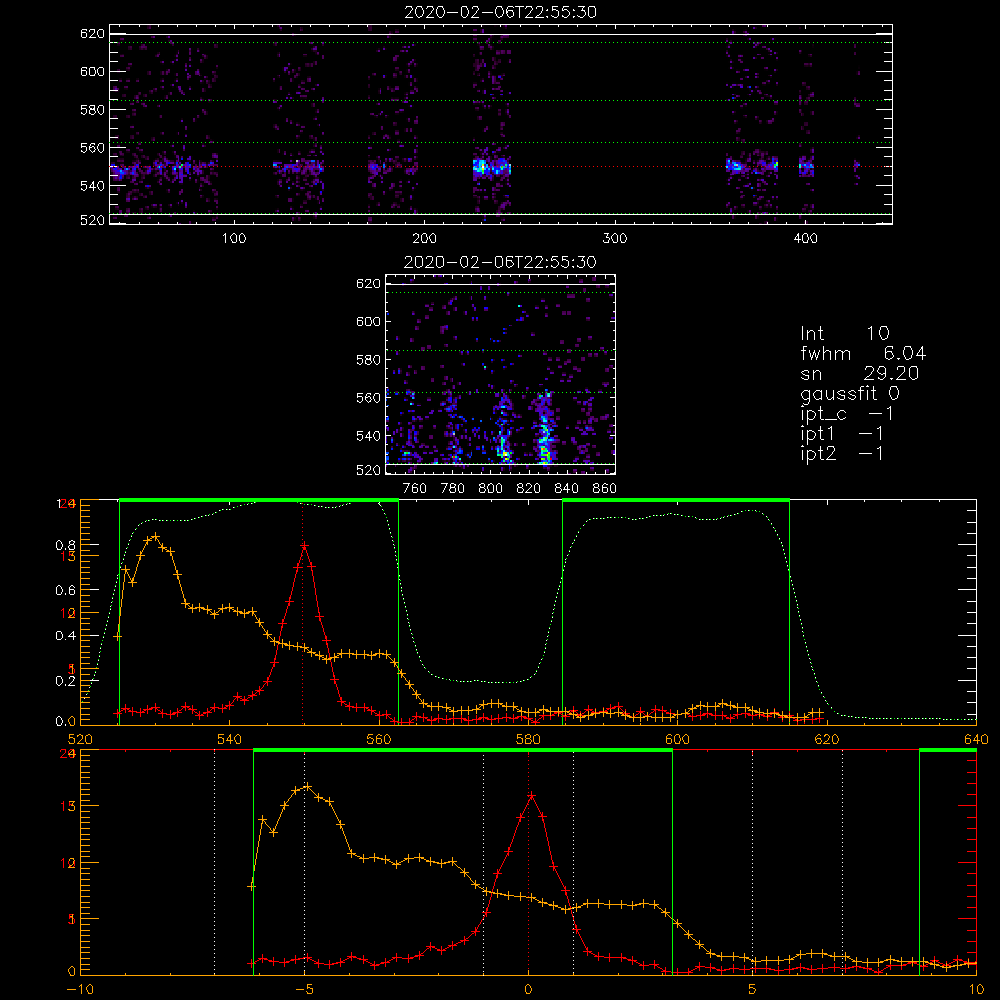Image resolution: width=1000 pixels, height=1000 pixels.
Task: Click y-axis label 580 on top spectrogram
Action: point(92,110)
